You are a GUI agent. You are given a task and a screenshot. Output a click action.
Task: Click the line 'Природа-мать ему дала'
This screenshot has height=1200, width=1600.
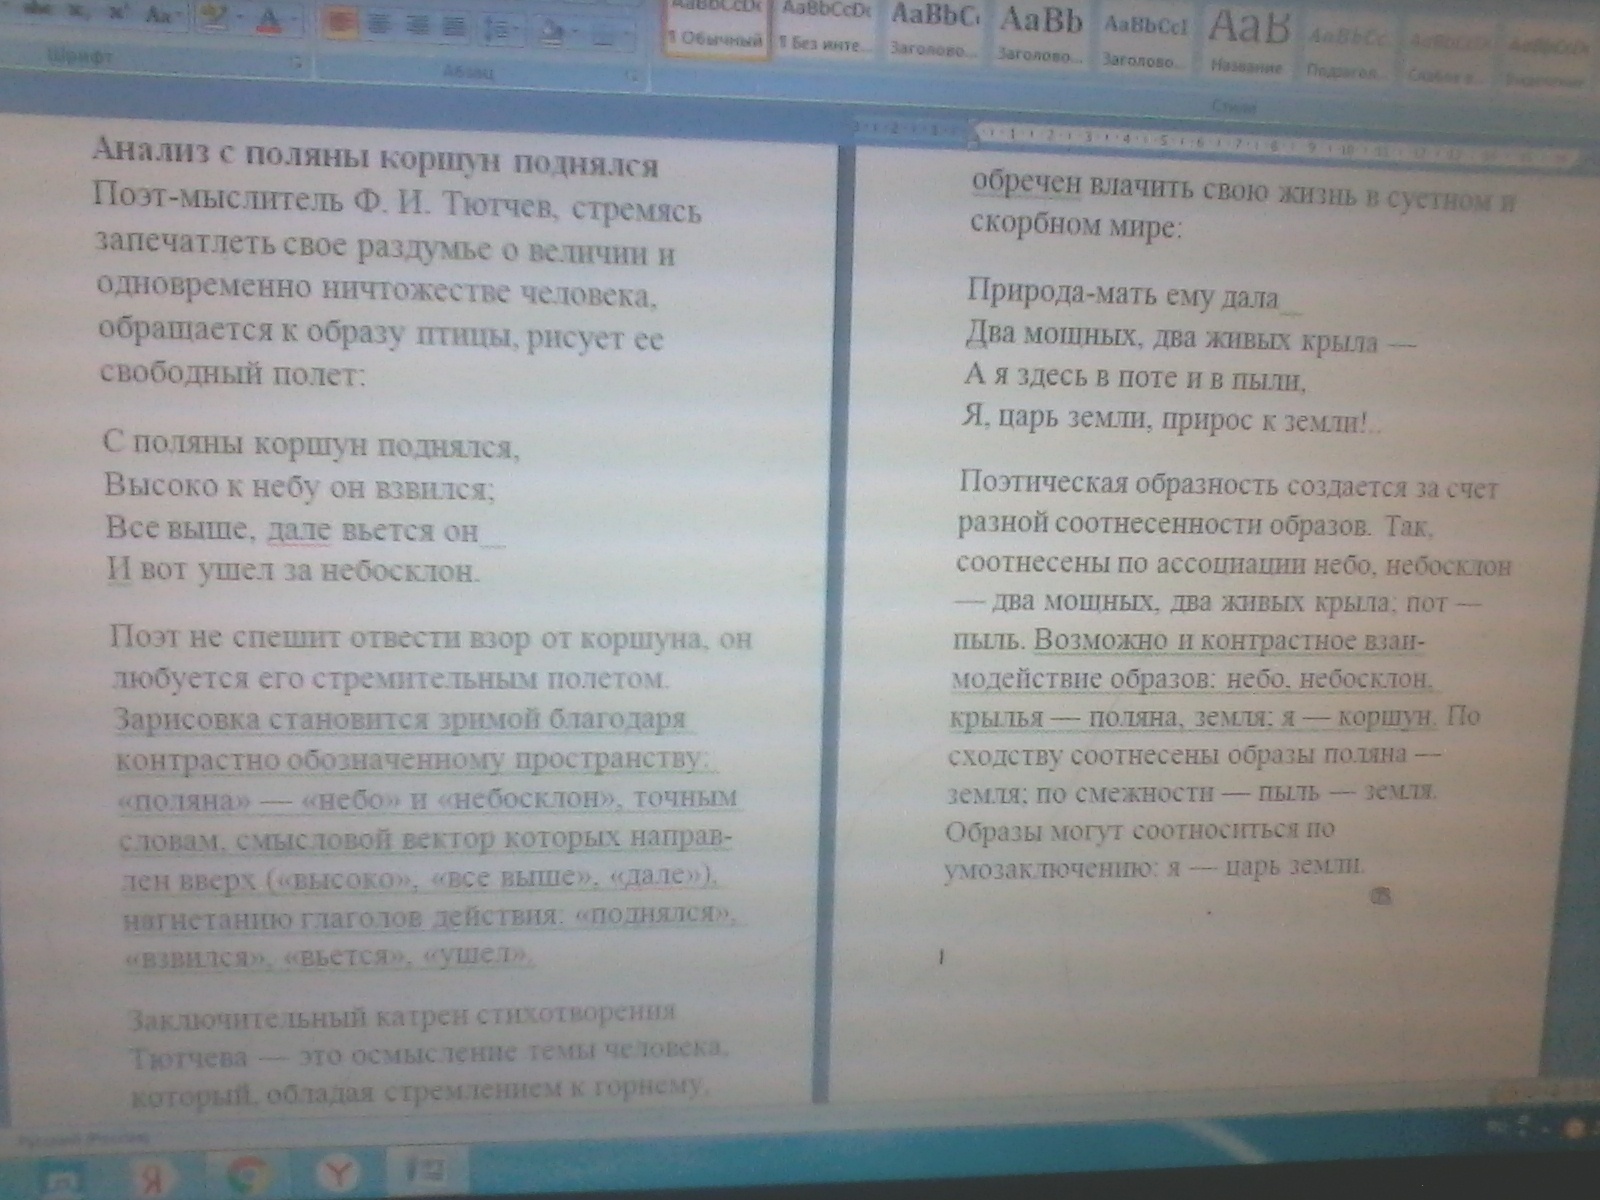click(1123, 294)
